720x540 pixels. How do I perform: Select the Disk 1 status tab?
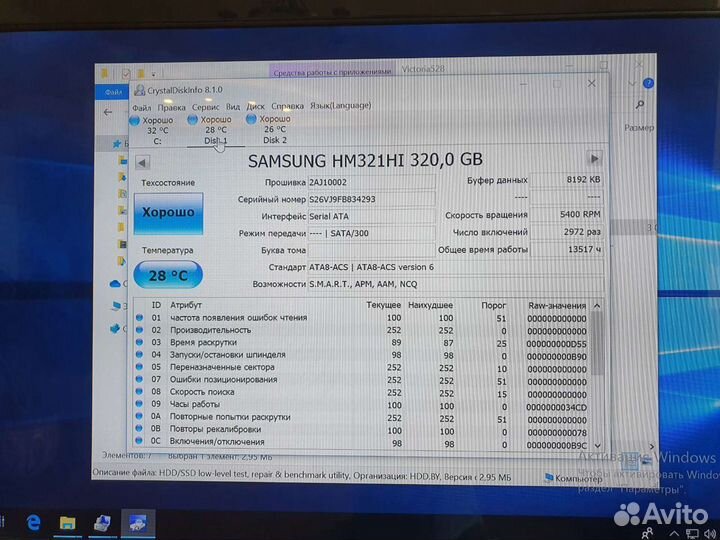coord(216,130)
